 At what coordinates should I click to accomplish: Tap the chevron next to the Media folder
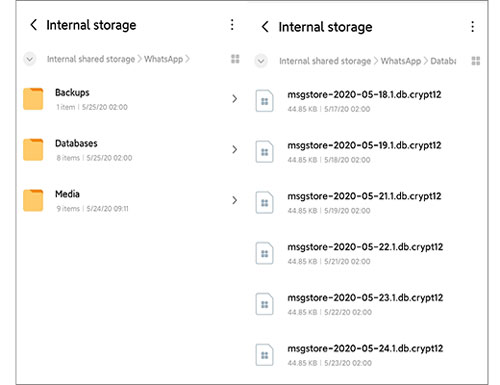[x=235, y=200]
